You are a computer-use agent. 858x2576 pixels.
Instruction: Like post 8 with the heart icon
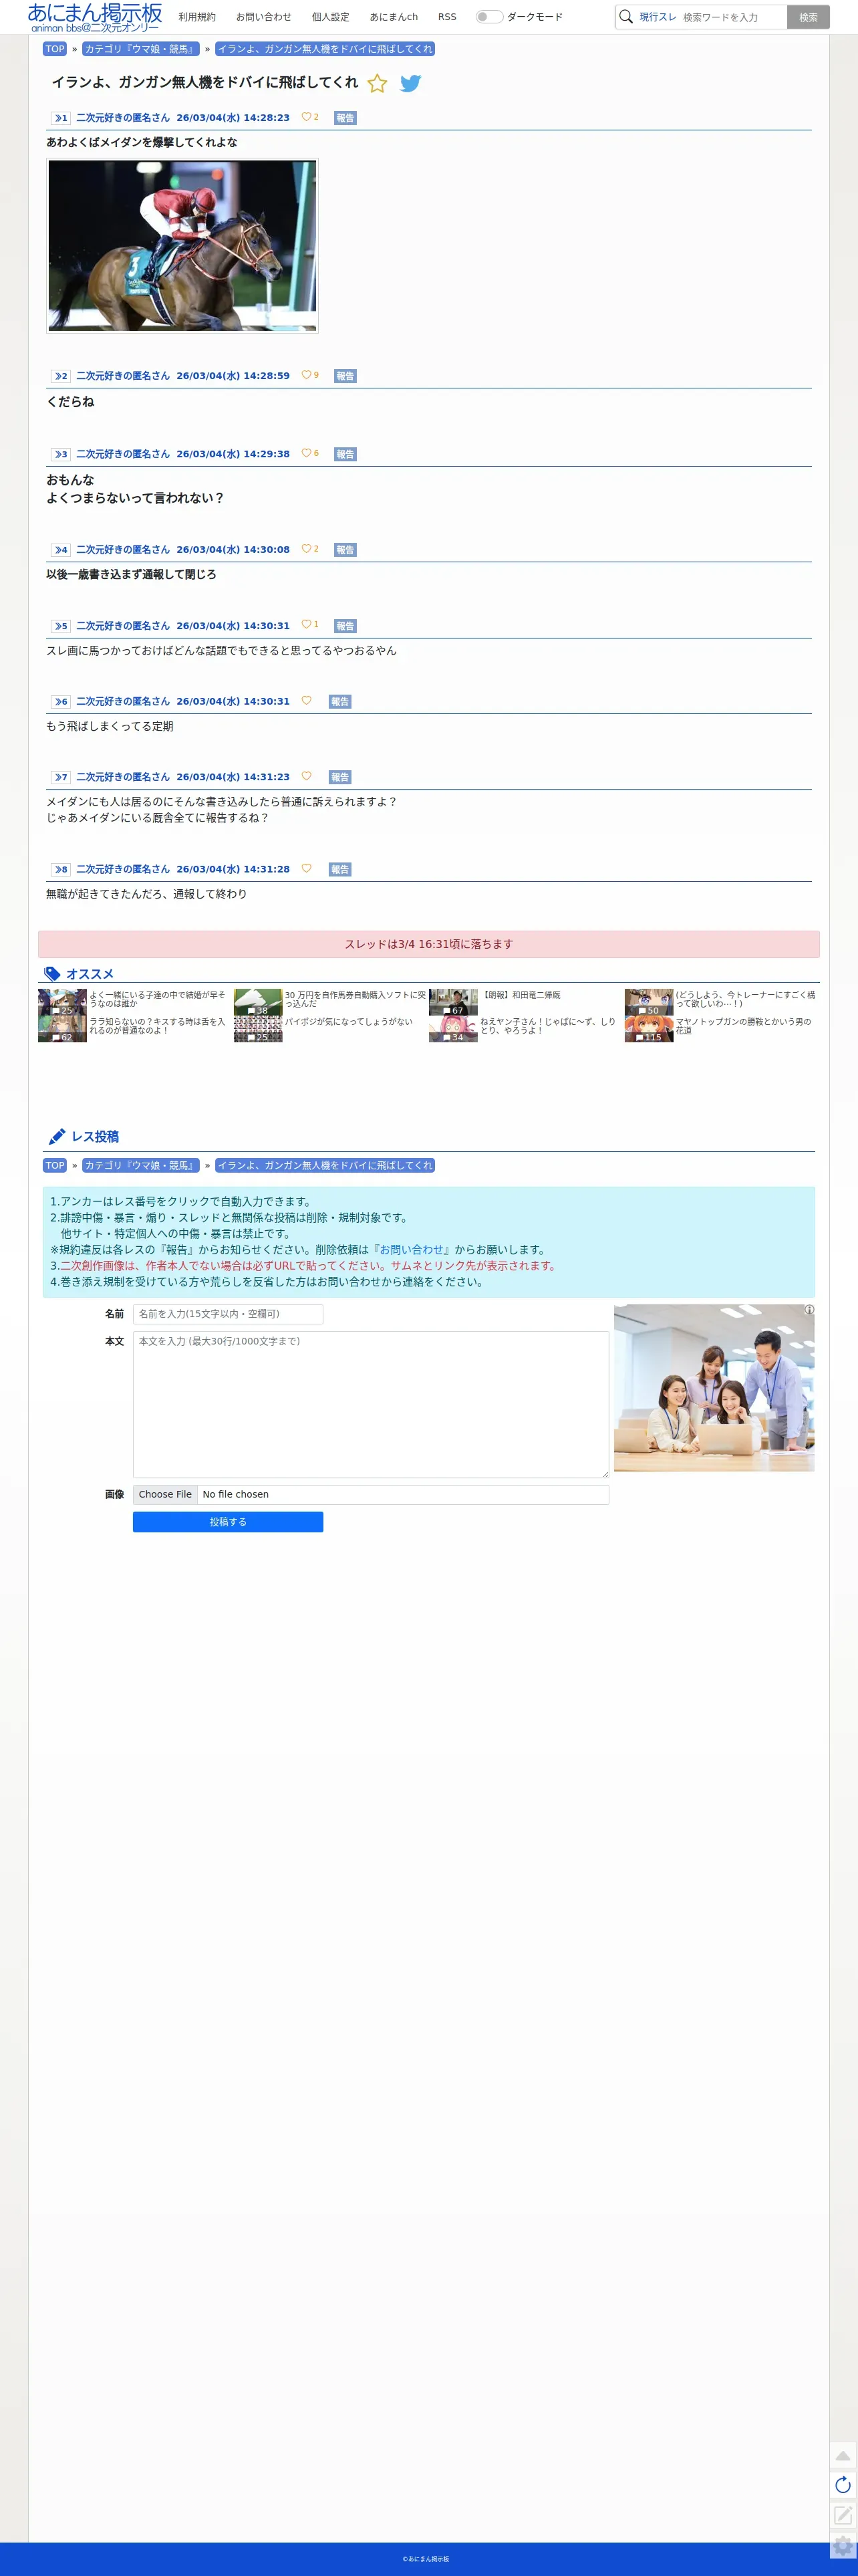(x=306, y=868)
